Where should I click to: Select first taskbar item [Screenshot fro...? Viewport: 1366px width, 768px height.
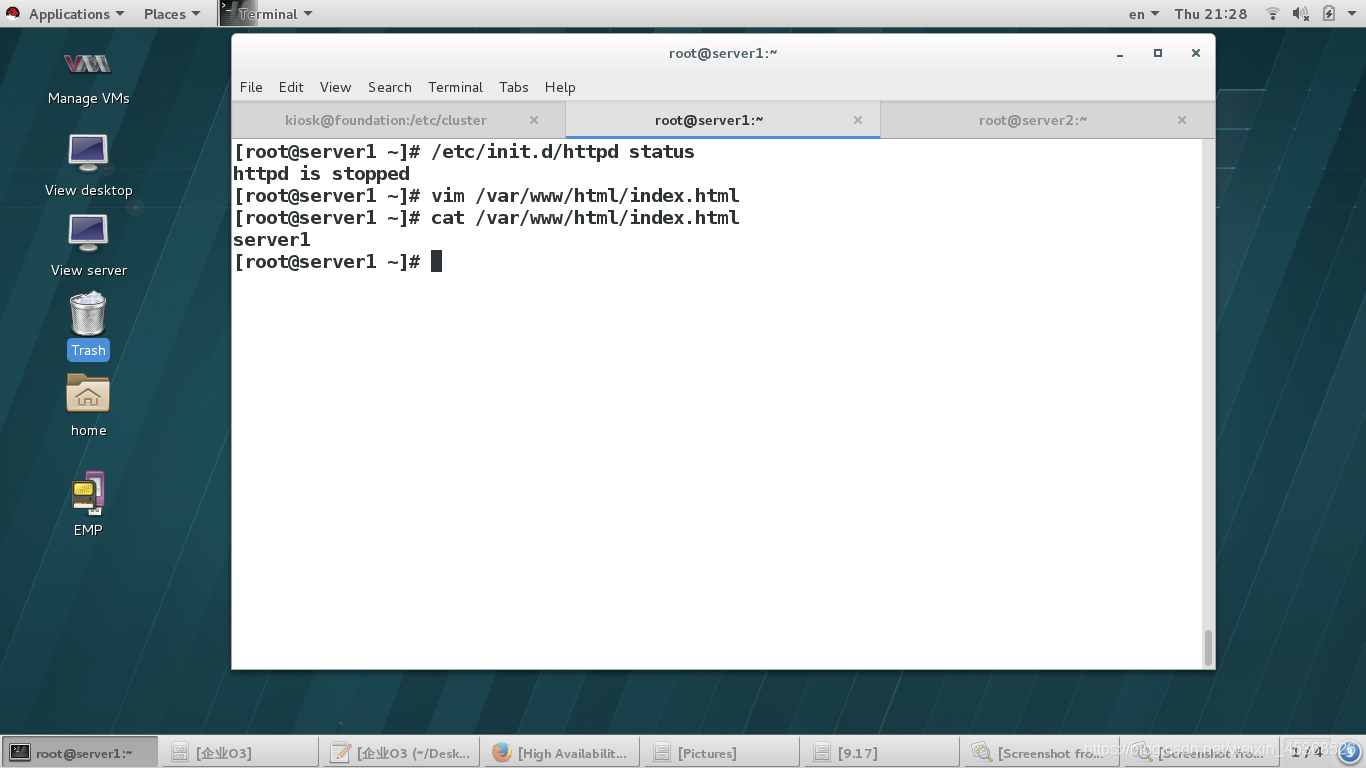1042,753
